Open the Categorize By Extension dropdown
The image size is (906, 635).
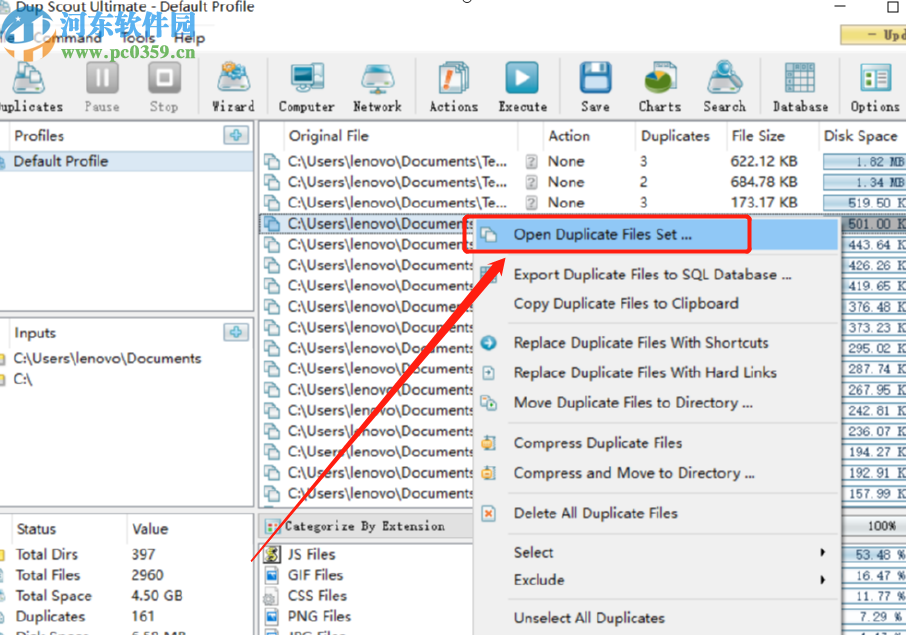coord(366,526)
